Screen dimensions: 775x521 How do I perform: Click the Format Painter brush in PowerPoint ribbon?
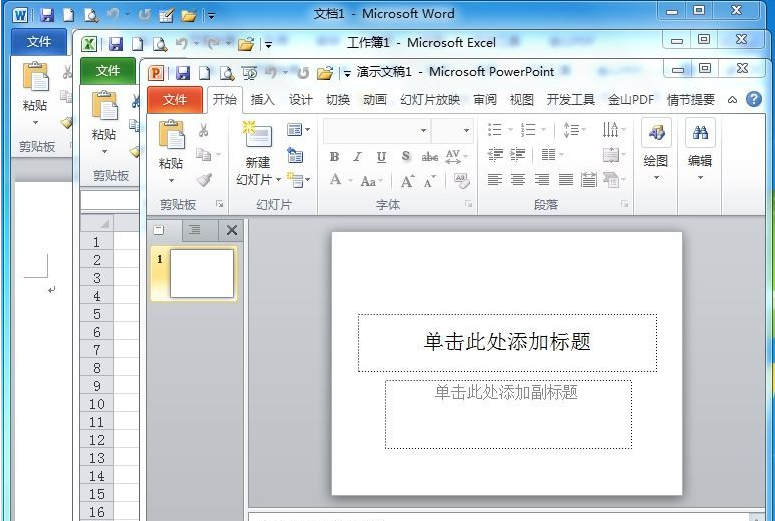204,180
